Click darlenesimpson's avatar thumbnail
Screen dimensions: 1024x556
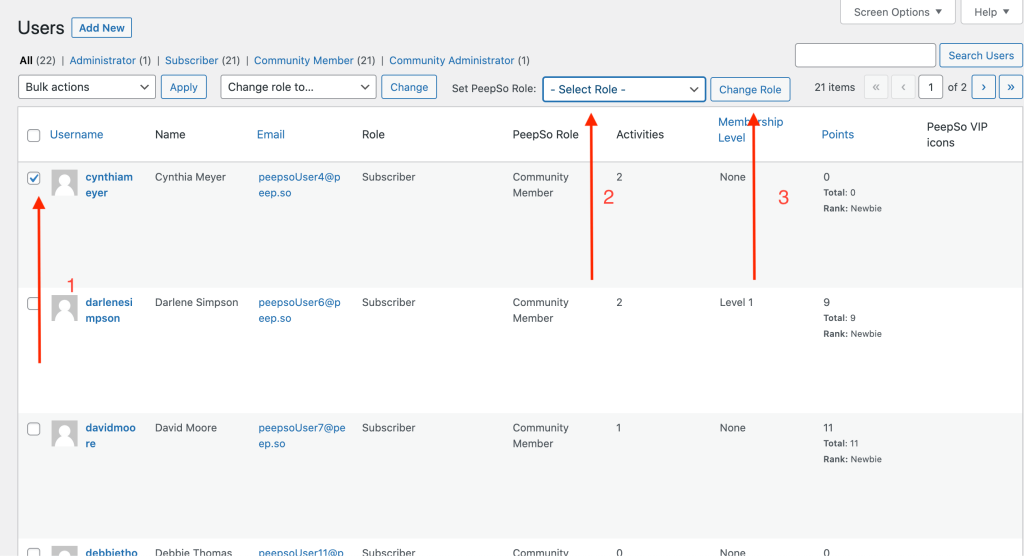pos(65,308)
